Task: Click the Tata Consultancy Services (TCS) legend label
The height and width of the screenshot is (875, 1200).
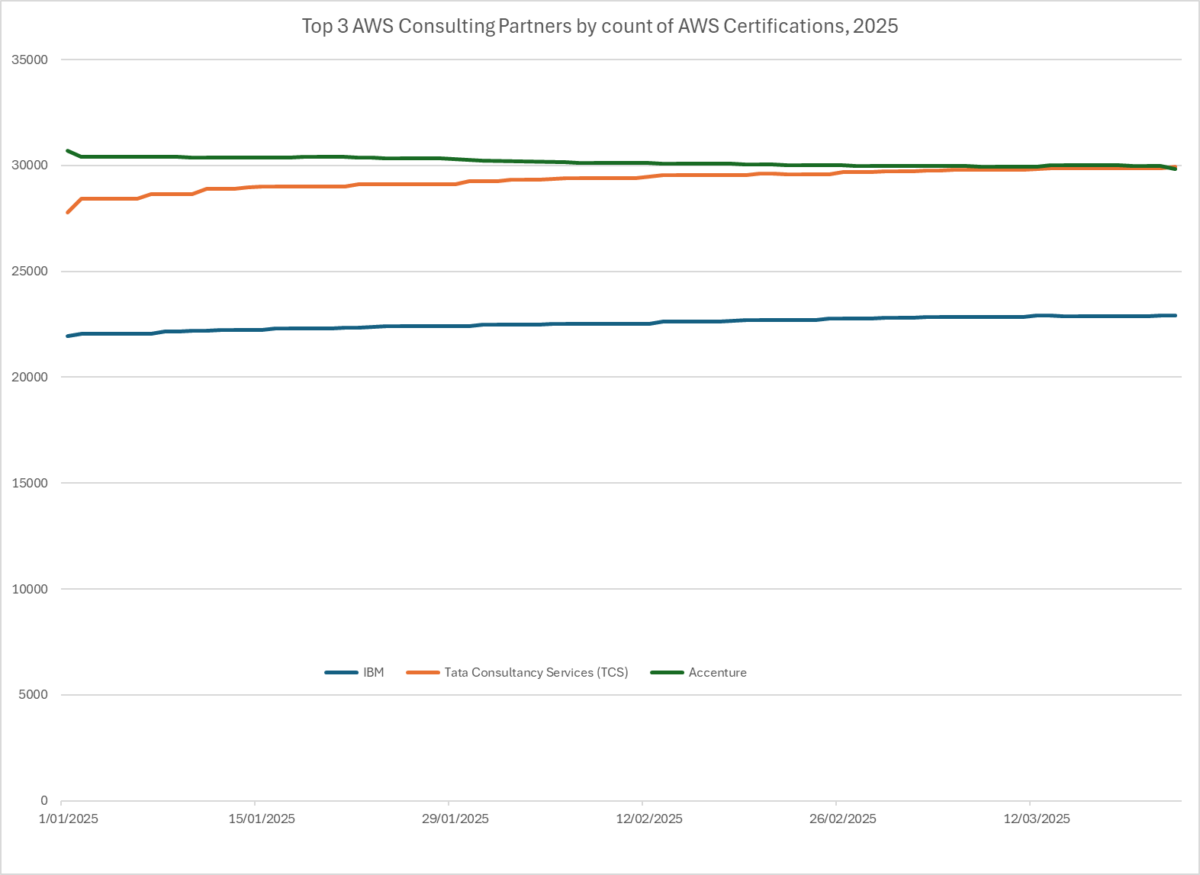Action: tap(537, 672)
